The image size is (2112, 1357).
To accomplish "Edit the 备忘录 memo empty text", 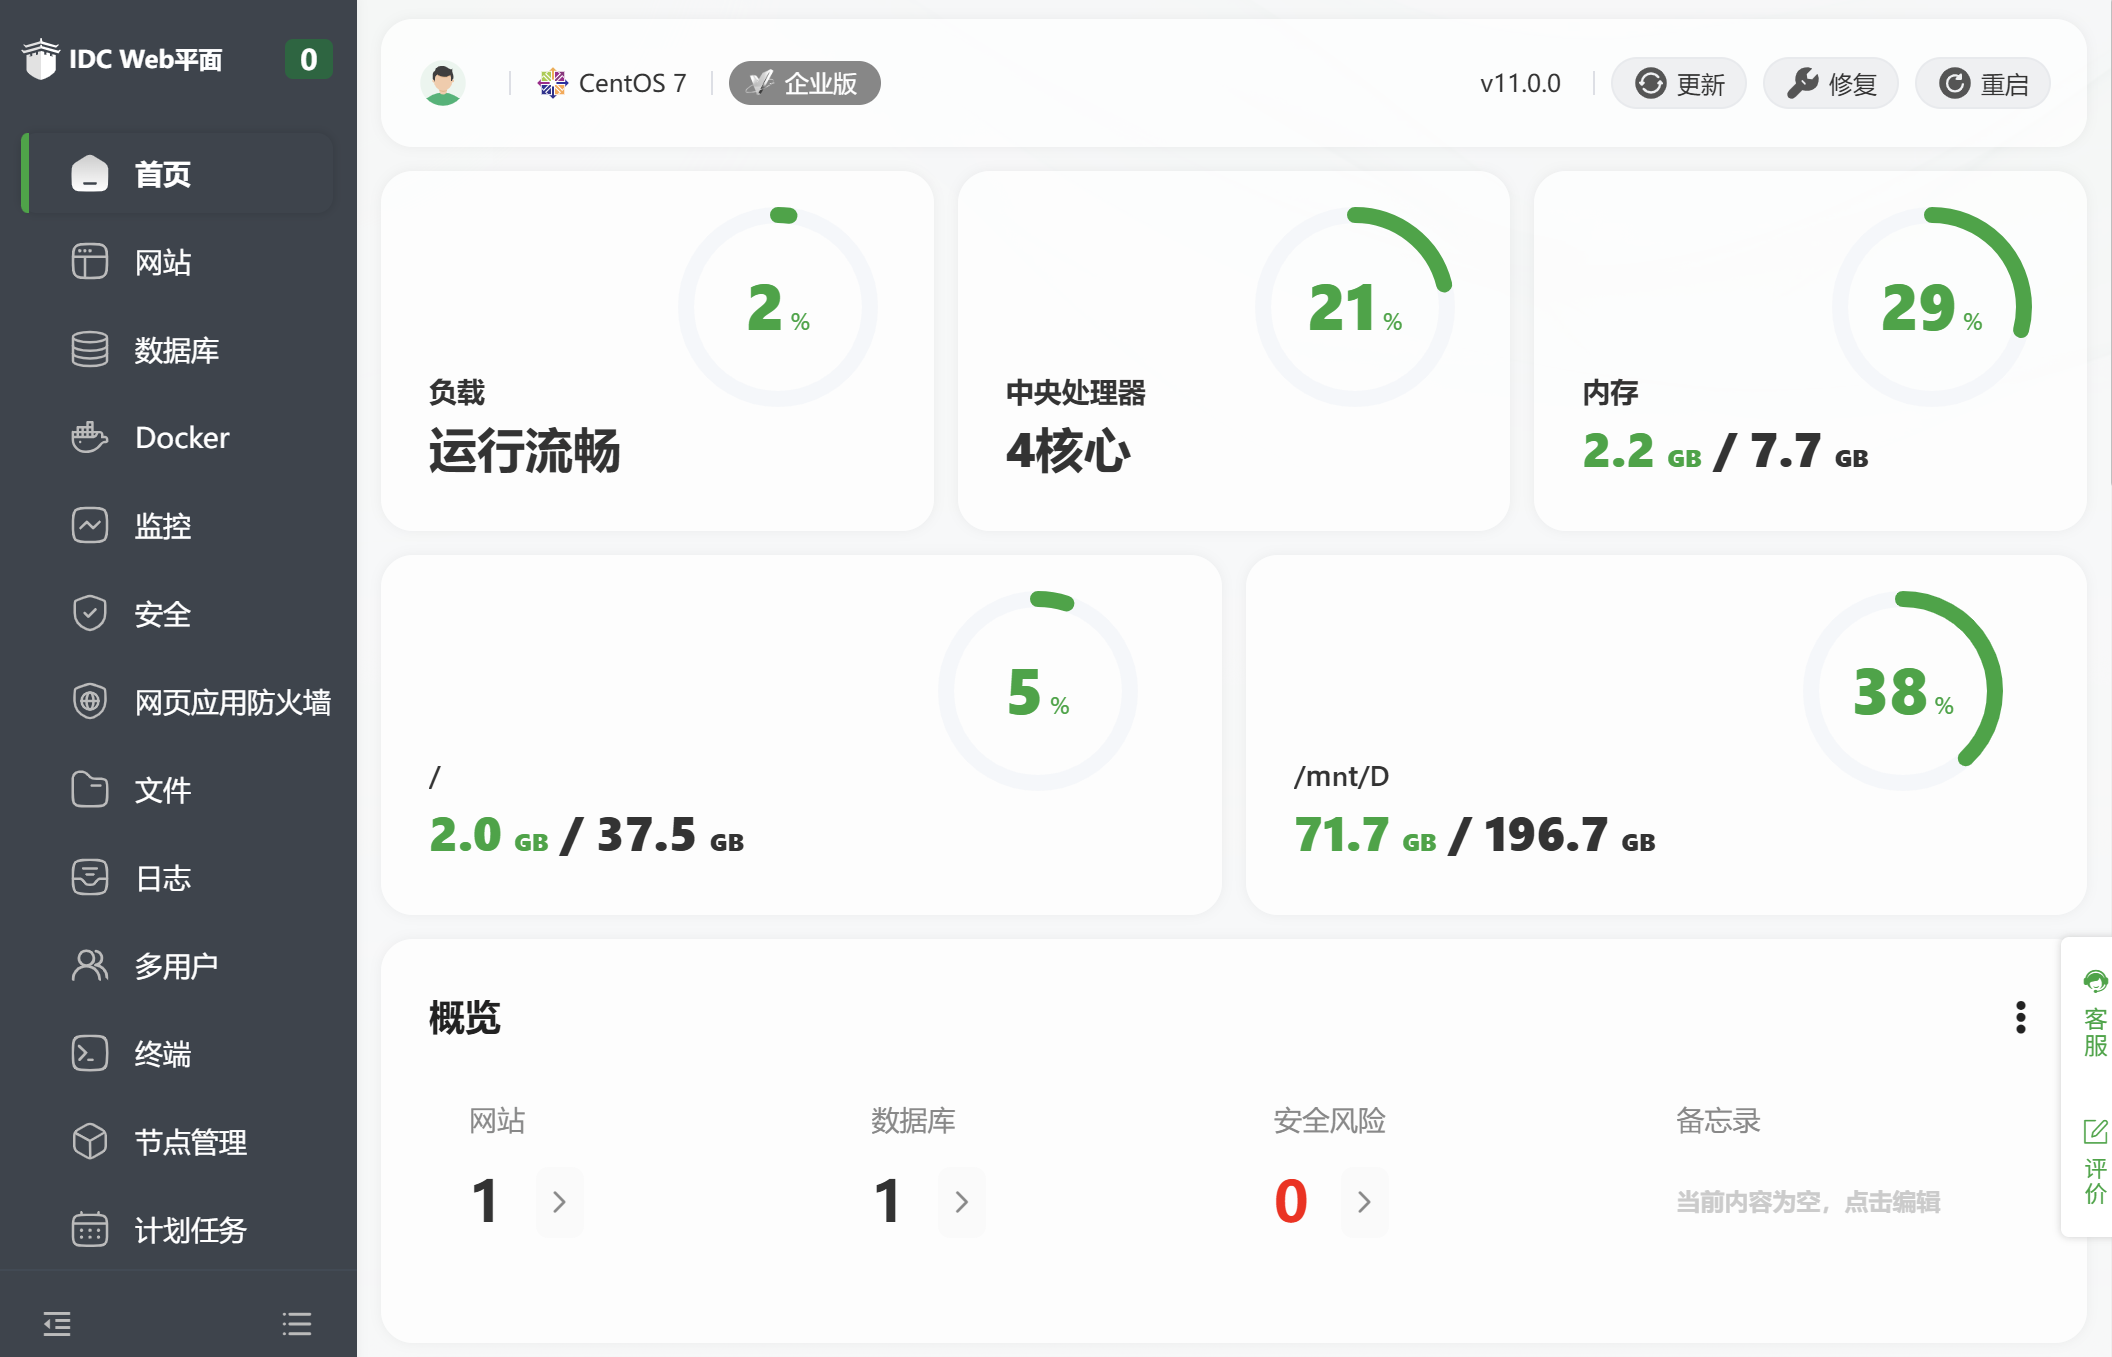I will (1808, 1202).
